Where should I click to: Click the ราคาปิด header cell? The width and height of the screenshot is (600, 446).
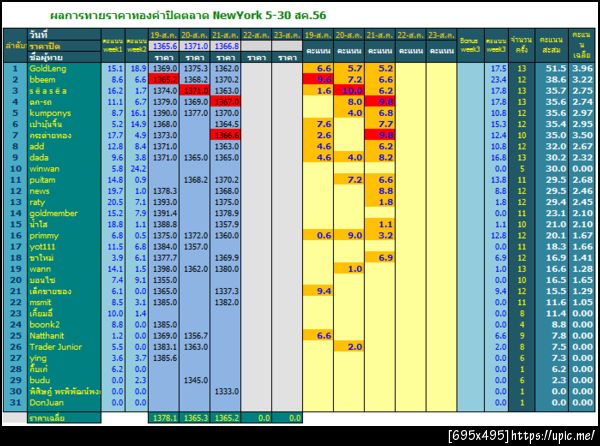(64, 46)
